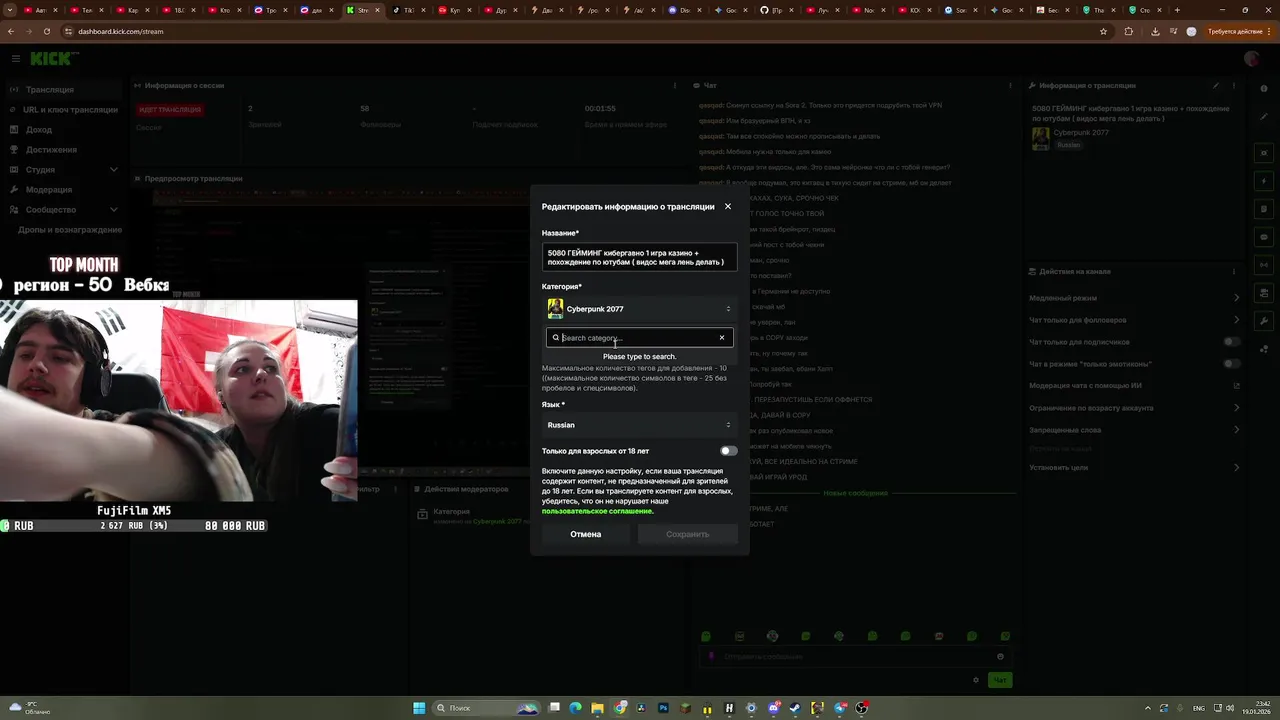Open three-dot menu of Действия на канале panel
The height and width of the screenshot is (720, 1280).
click(1234, 271)
